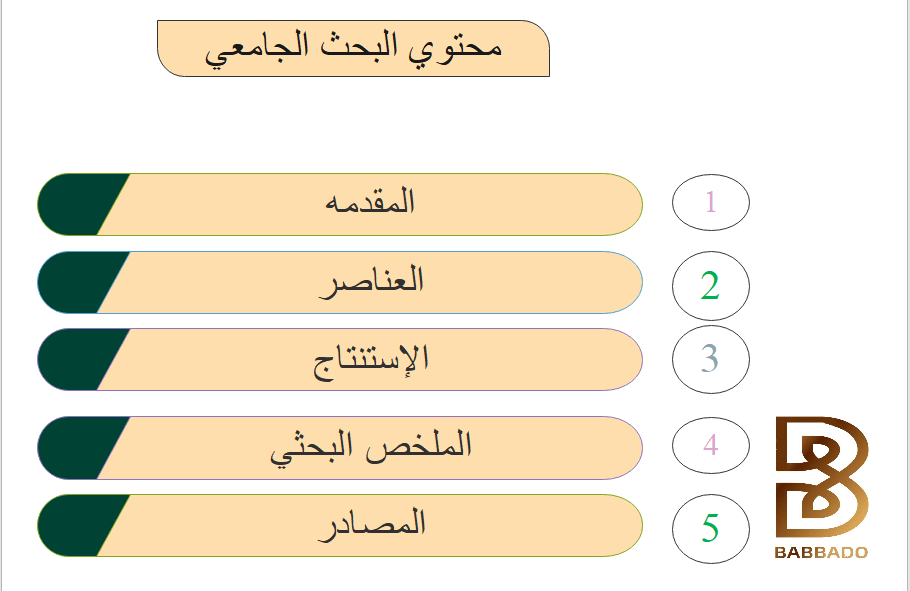This screenshot has width=910, height=591.
Task: Select the circle numbered 1
Action: (x=710, y=203)
